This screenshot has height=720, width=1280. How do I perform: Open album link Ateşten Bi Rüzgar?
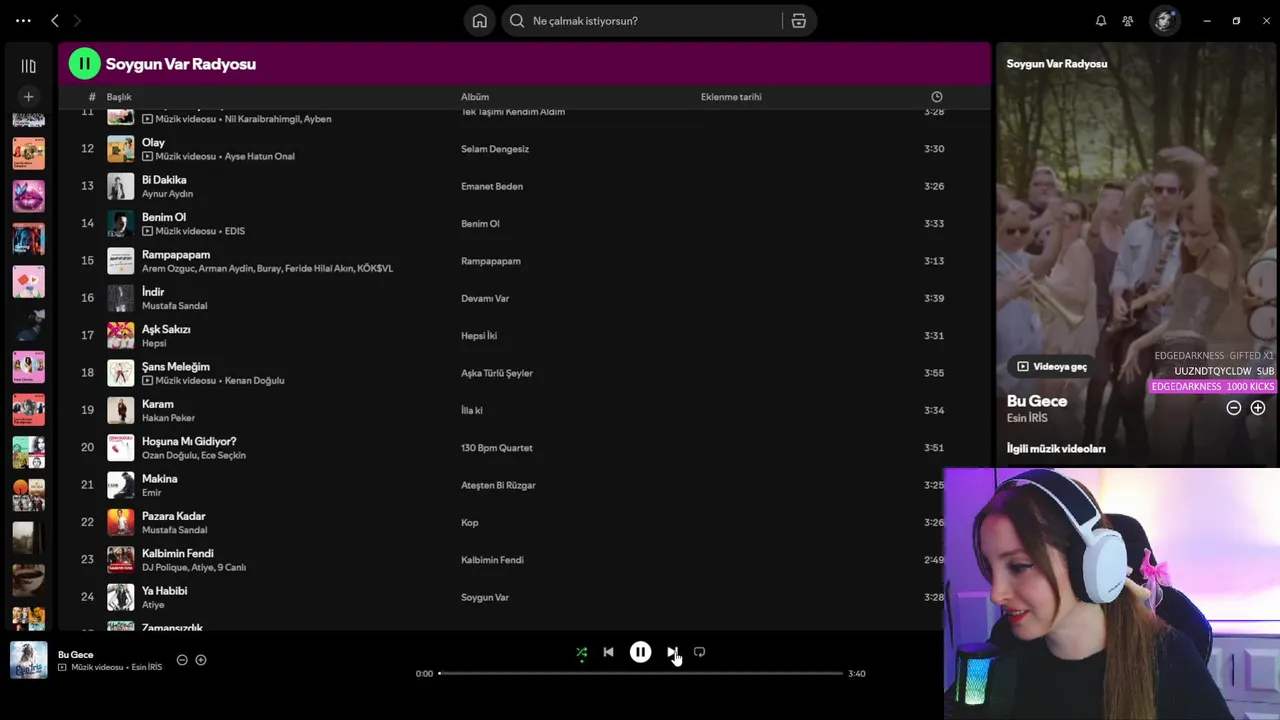(498, 485)
